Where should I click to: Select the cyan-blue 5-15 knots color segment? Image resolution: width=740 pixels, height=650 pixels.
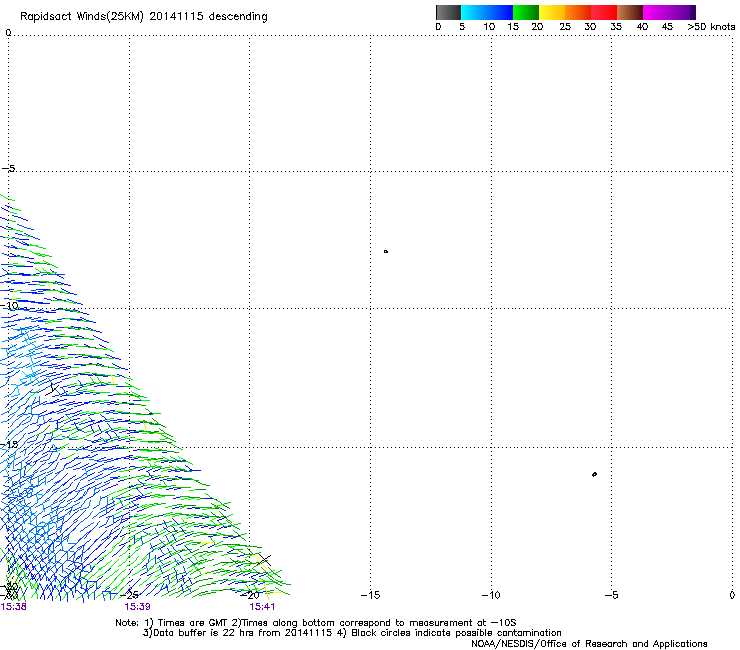point(487,12)
